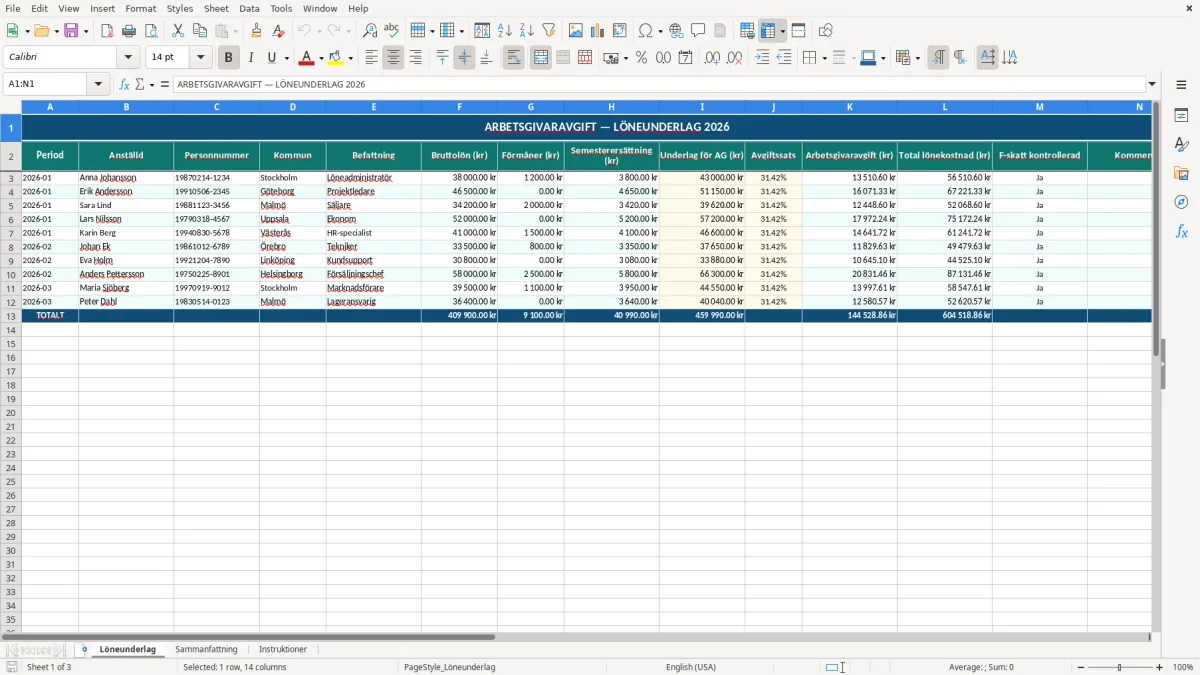Open the Sidebar Gallery icon
Screen dimensions: 1200x675
[1181, 173]
